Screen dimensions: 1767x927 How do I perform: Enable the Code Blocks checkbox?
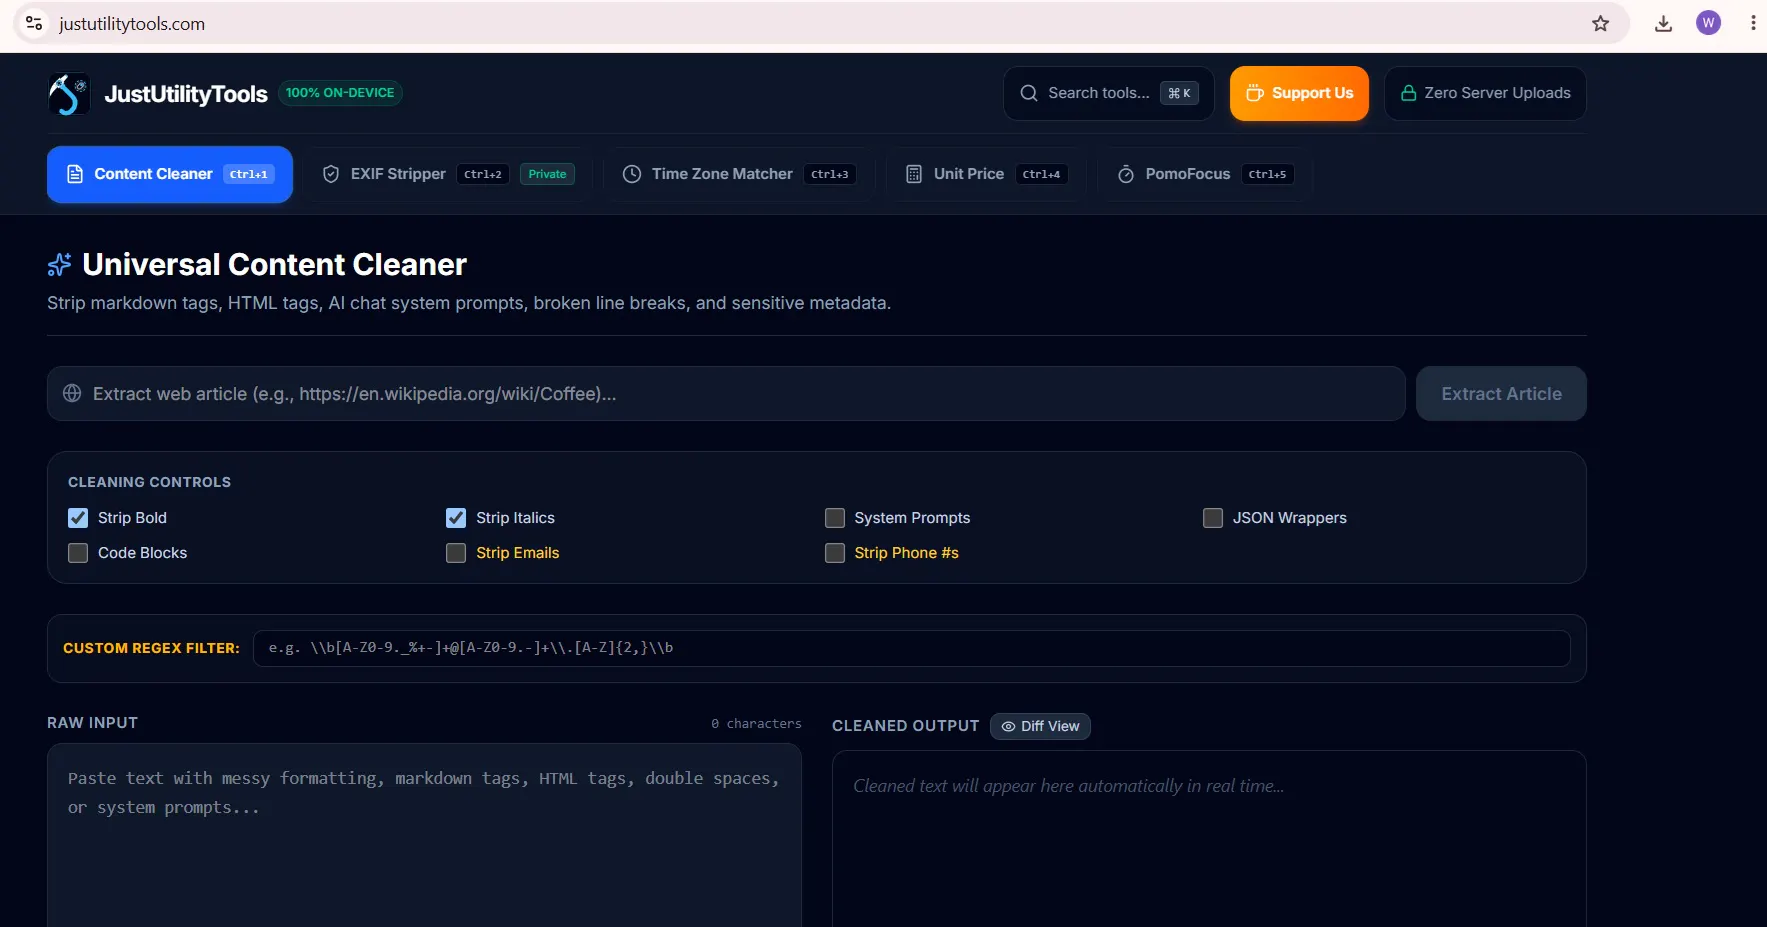[x=78, y=553]
